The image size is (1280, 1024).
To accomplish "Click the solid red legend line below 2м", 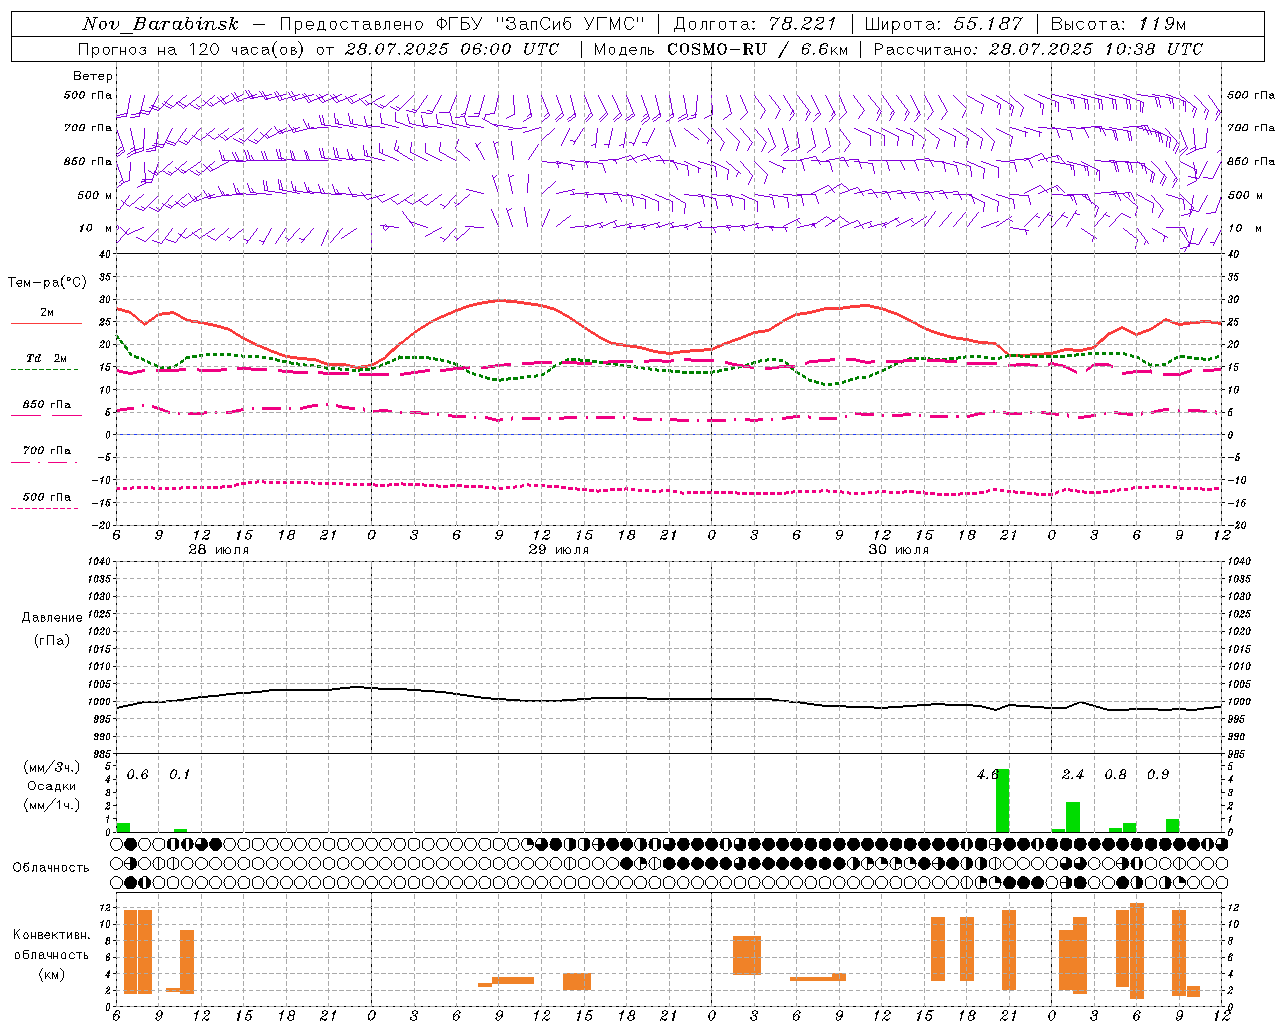I will (x=46, y=324).
